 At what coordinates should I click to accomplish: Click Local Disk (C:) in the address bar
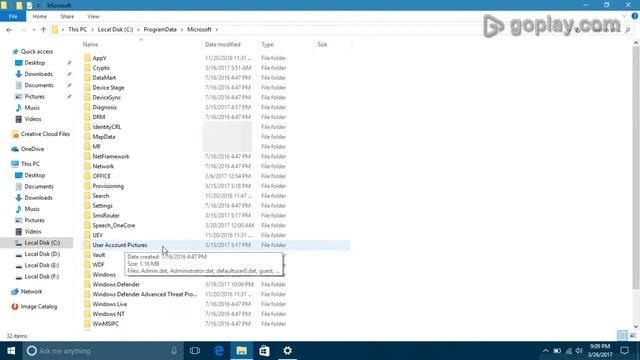tap(115, 29)
